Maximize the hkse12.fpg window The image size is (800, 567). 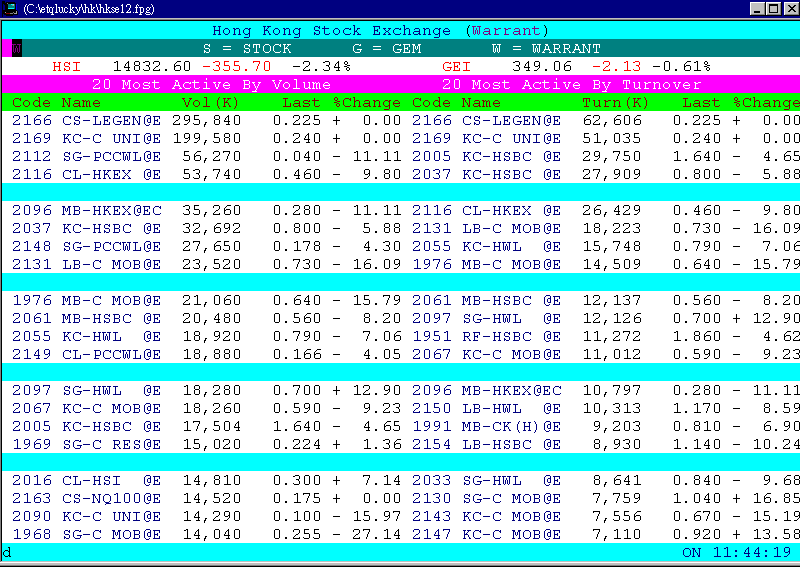(x=773, y=9)
